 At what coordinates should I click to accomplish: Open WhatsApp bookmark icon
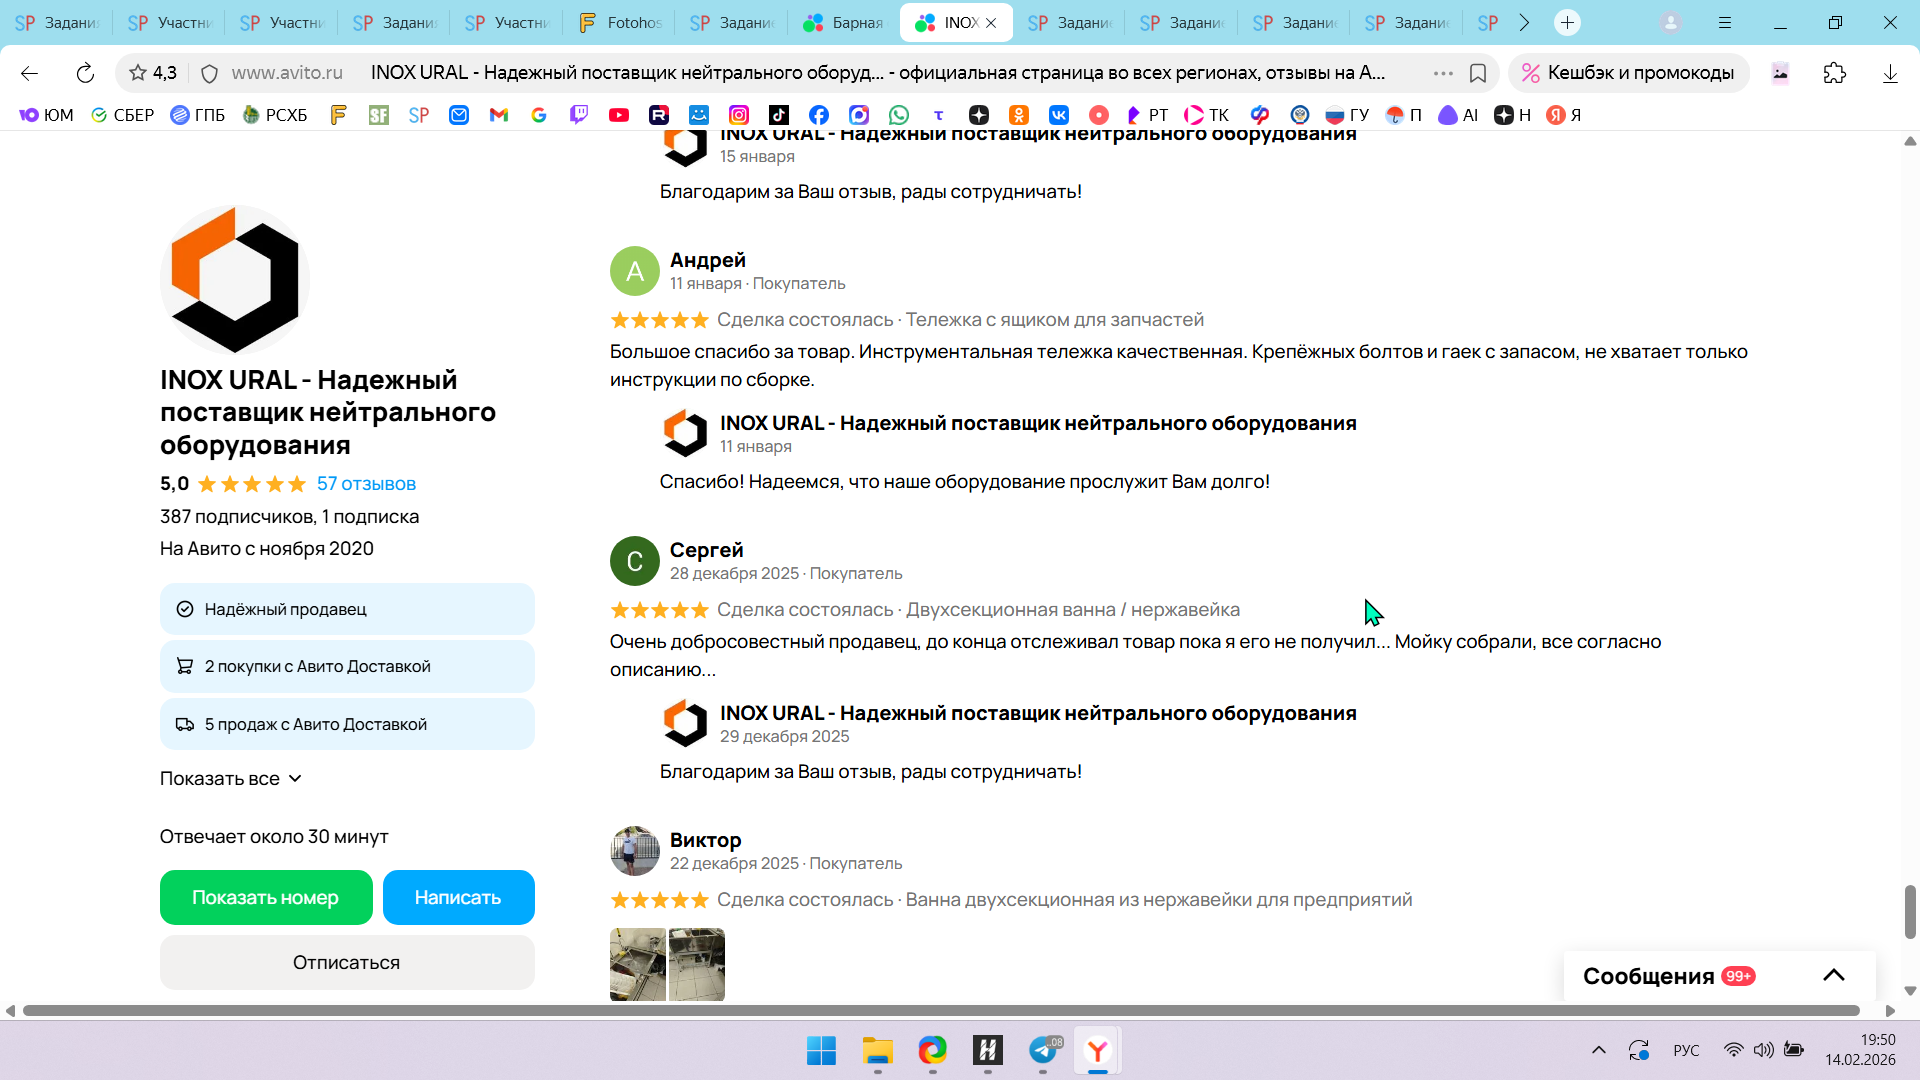click(899, 115)
